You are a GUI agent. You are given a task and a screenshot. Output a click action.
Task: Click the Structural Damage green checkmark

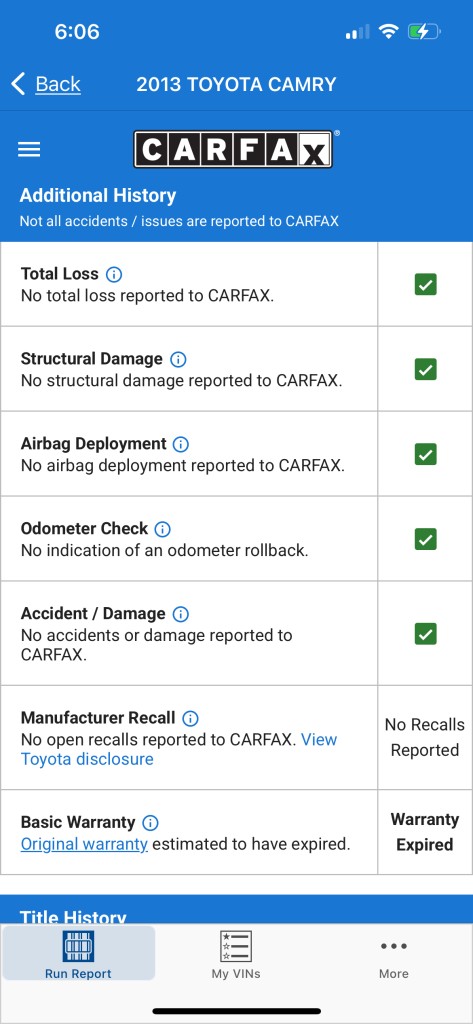point(425,369)
